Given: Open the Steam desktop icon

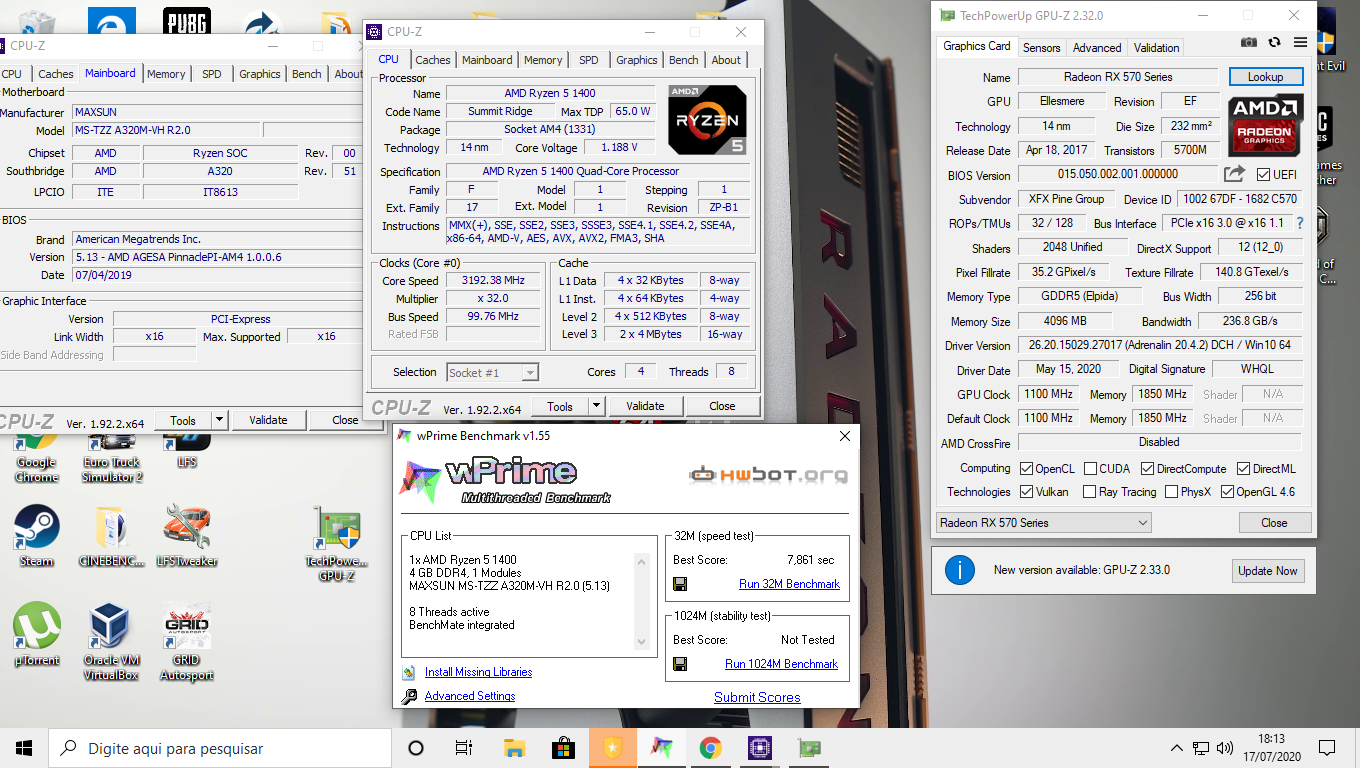Looking at the screenshot, I should [x=37, y=535].
